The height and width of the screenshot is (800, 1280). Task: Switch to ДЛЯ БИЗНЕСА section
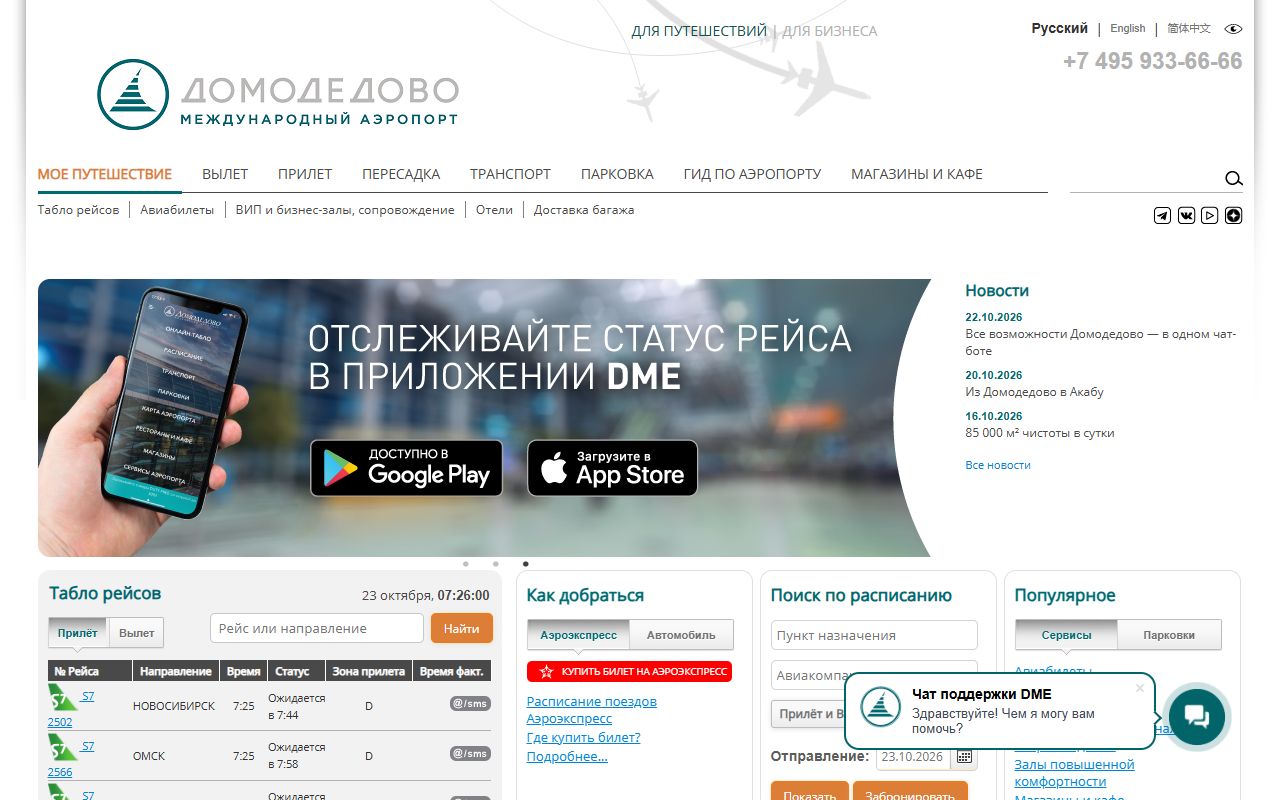pos(830,31)
